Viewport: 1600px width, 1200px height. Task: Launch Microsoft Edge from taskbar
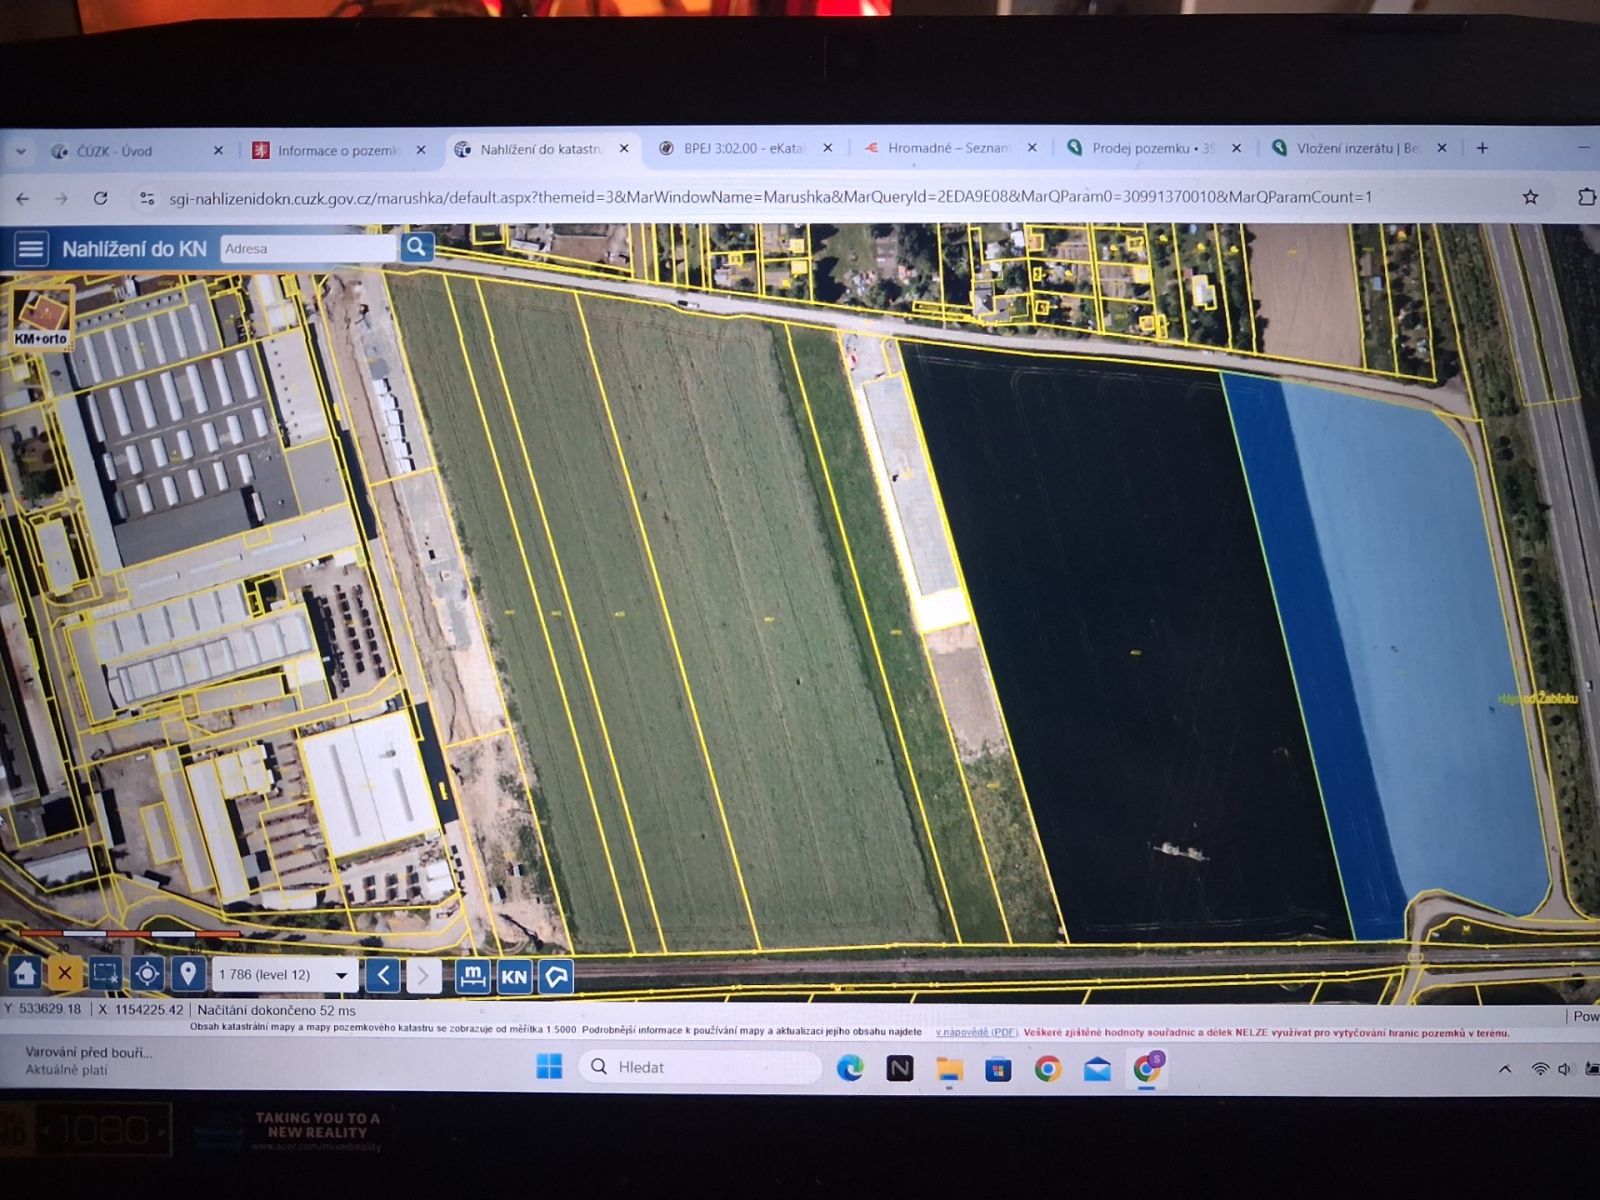[x=850, y=1068]
